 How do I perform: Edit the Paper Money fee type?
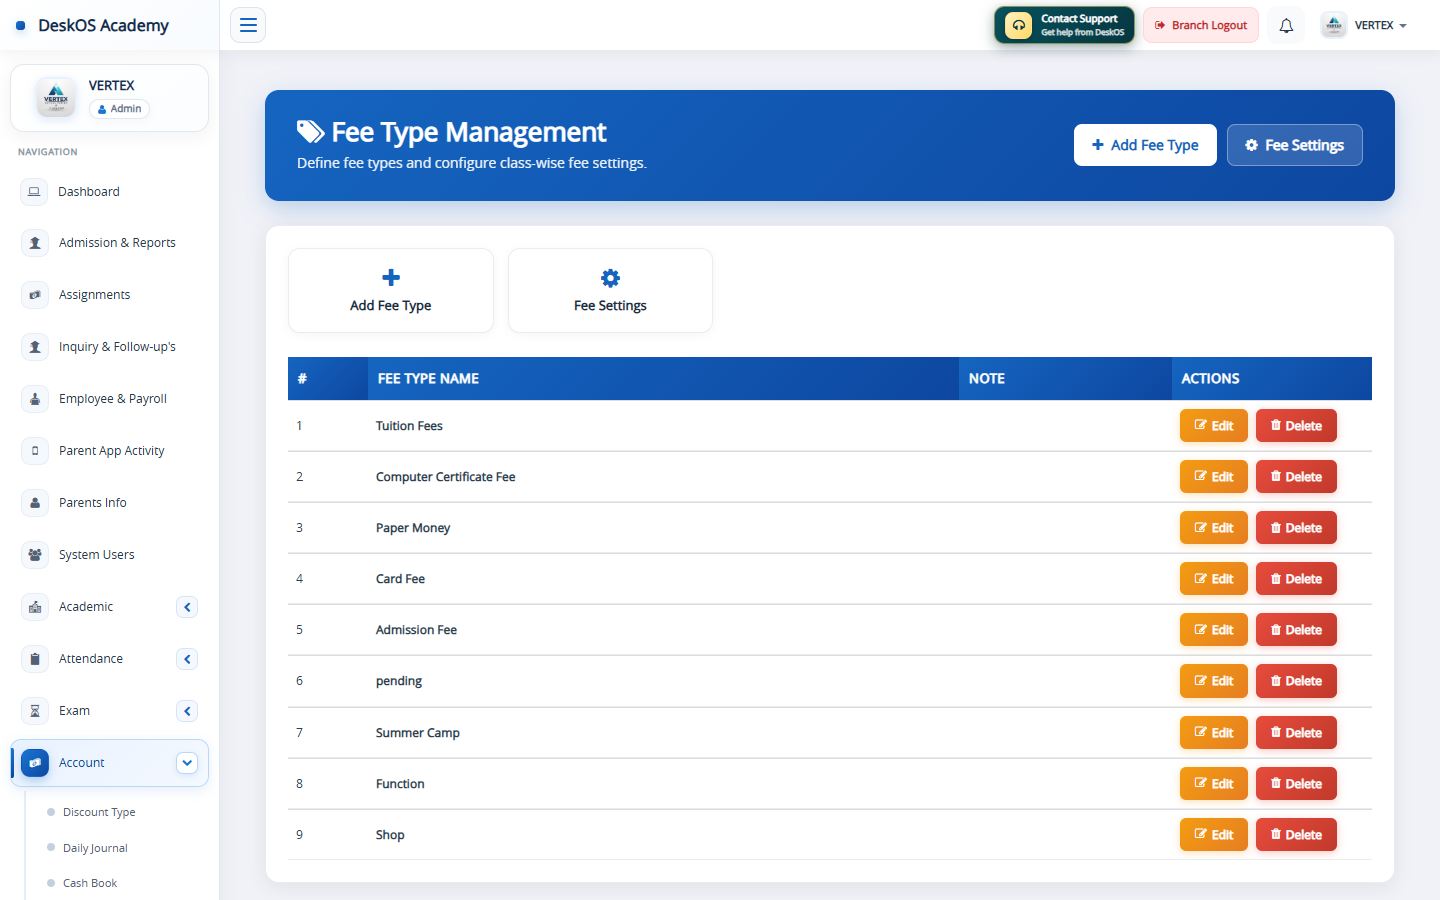(1214, 528)
